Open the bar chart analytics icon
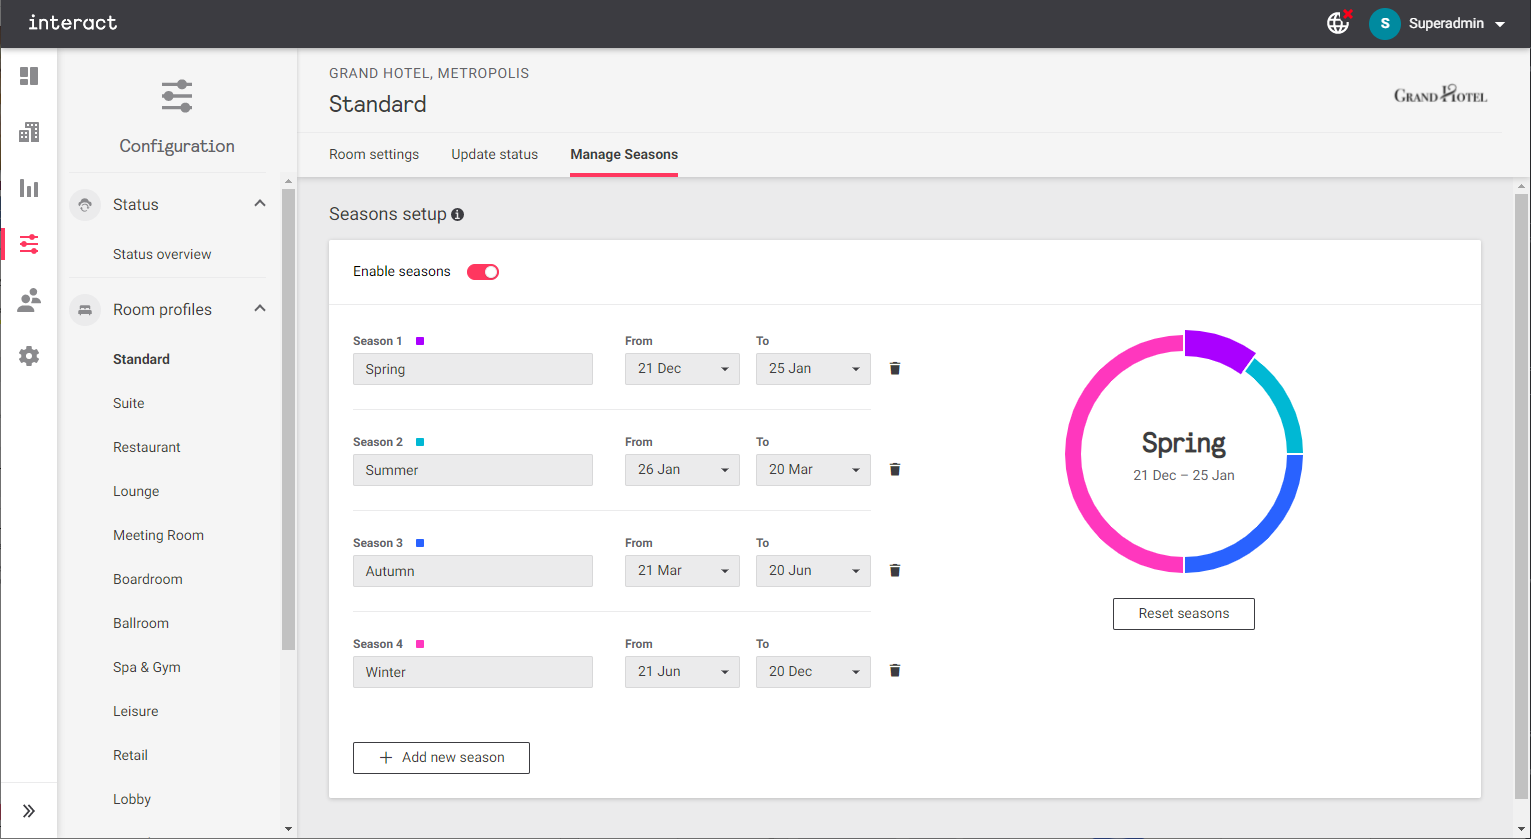This screenshot has width=1531, height=839. [29, 188]
